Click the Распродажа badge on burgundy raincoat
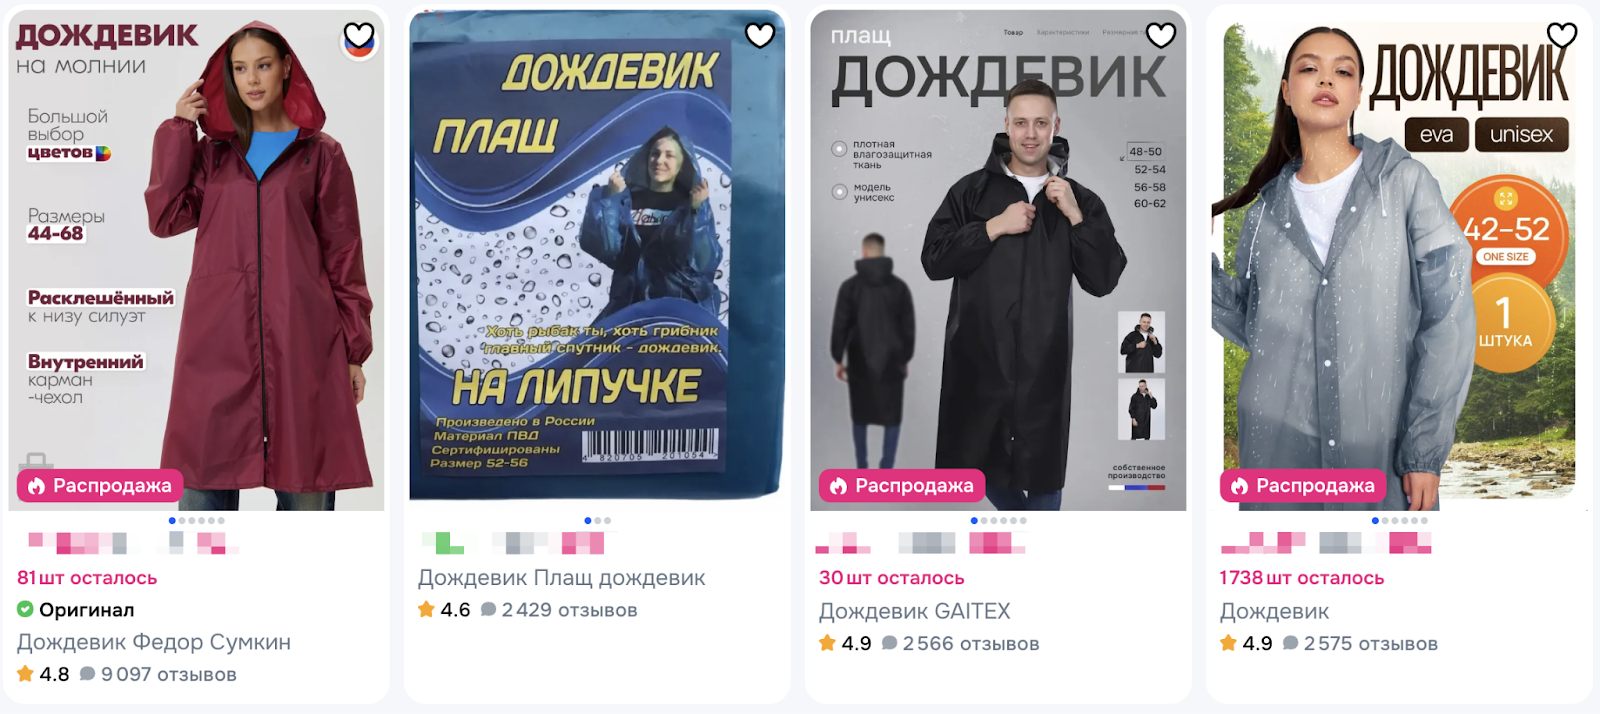This screenshot has width=1600, height=714. pos(100,486)
